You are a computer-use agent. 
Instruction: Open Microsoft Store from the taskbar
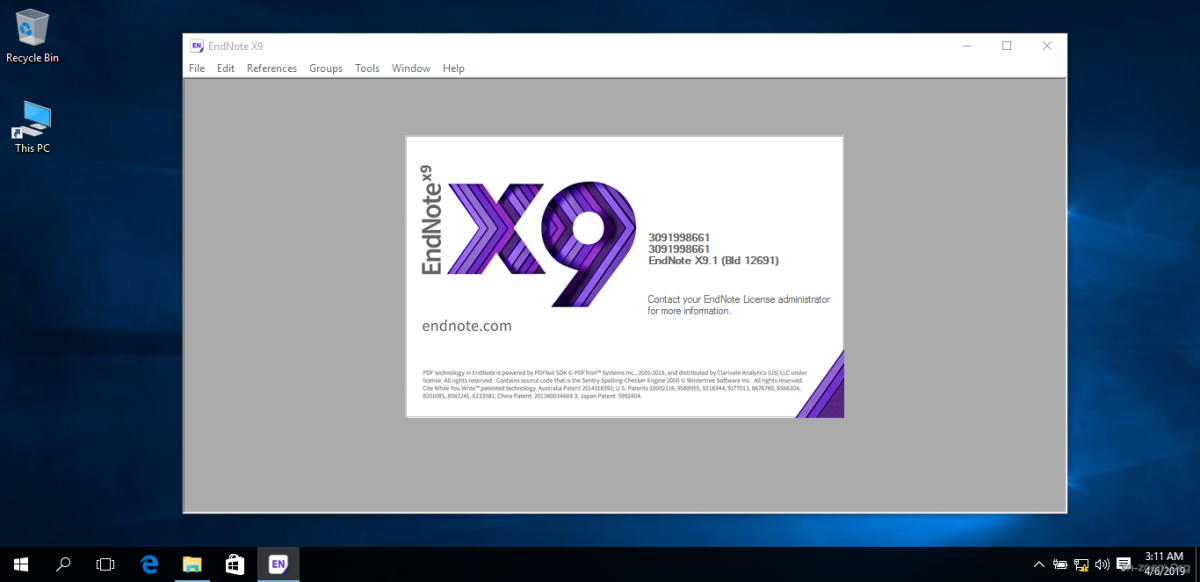235,564
